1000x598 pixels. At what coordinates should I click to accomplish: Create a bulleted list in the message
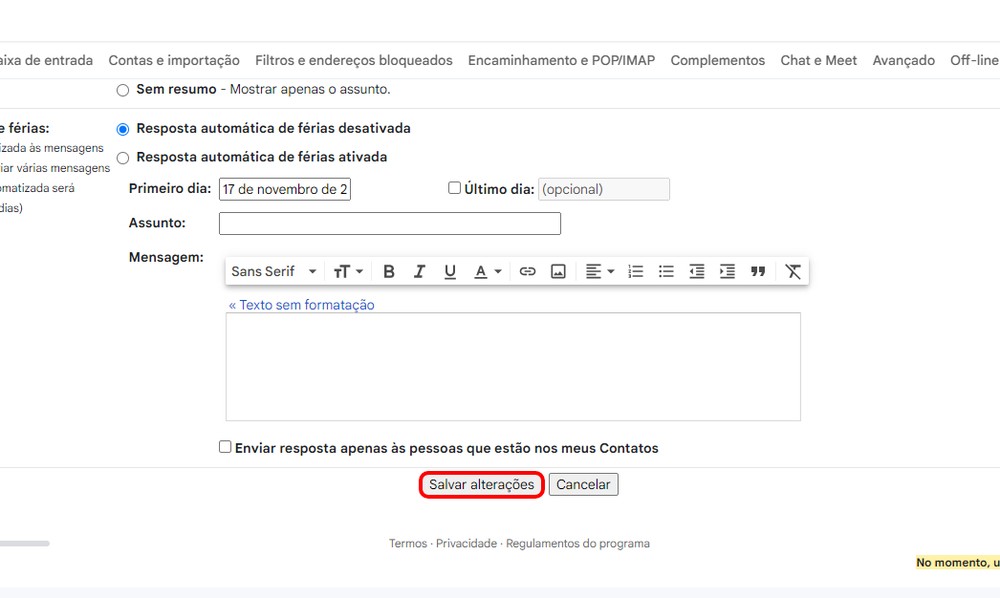tap(666, 270)
